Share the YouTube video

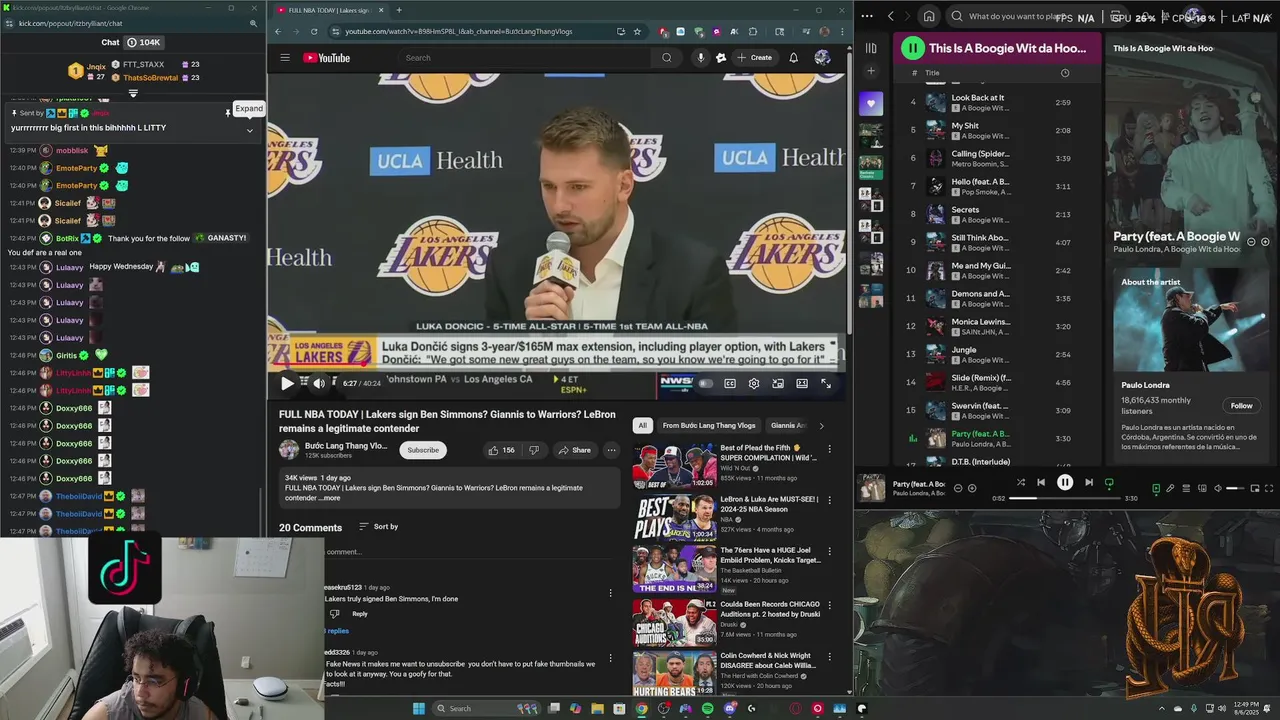(575, 450)
